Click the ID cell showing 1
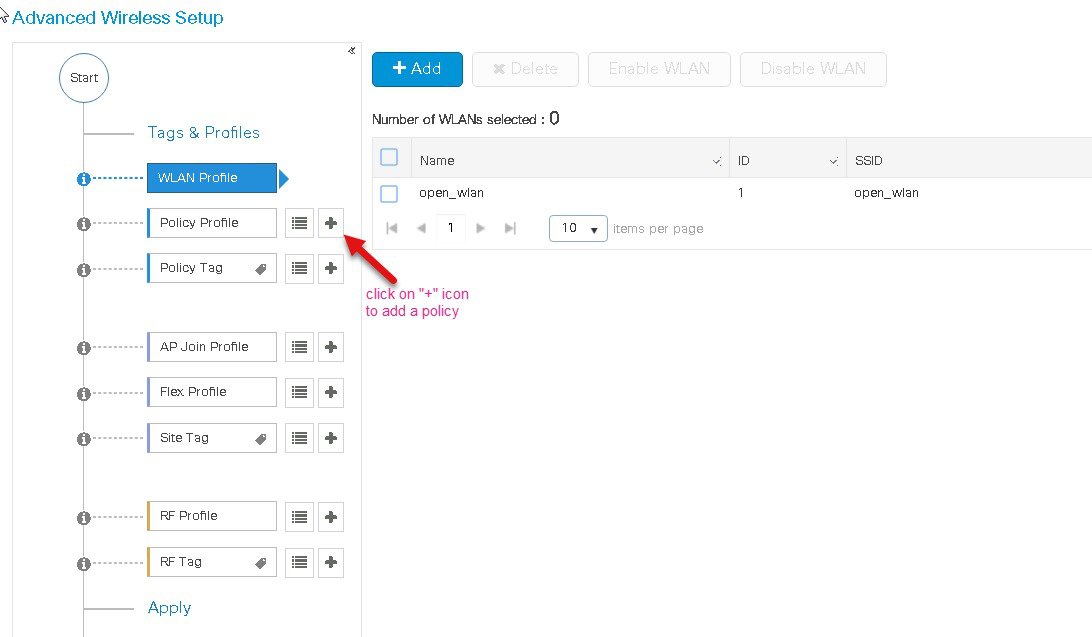The image size is (1092, 637). [741, 192]
